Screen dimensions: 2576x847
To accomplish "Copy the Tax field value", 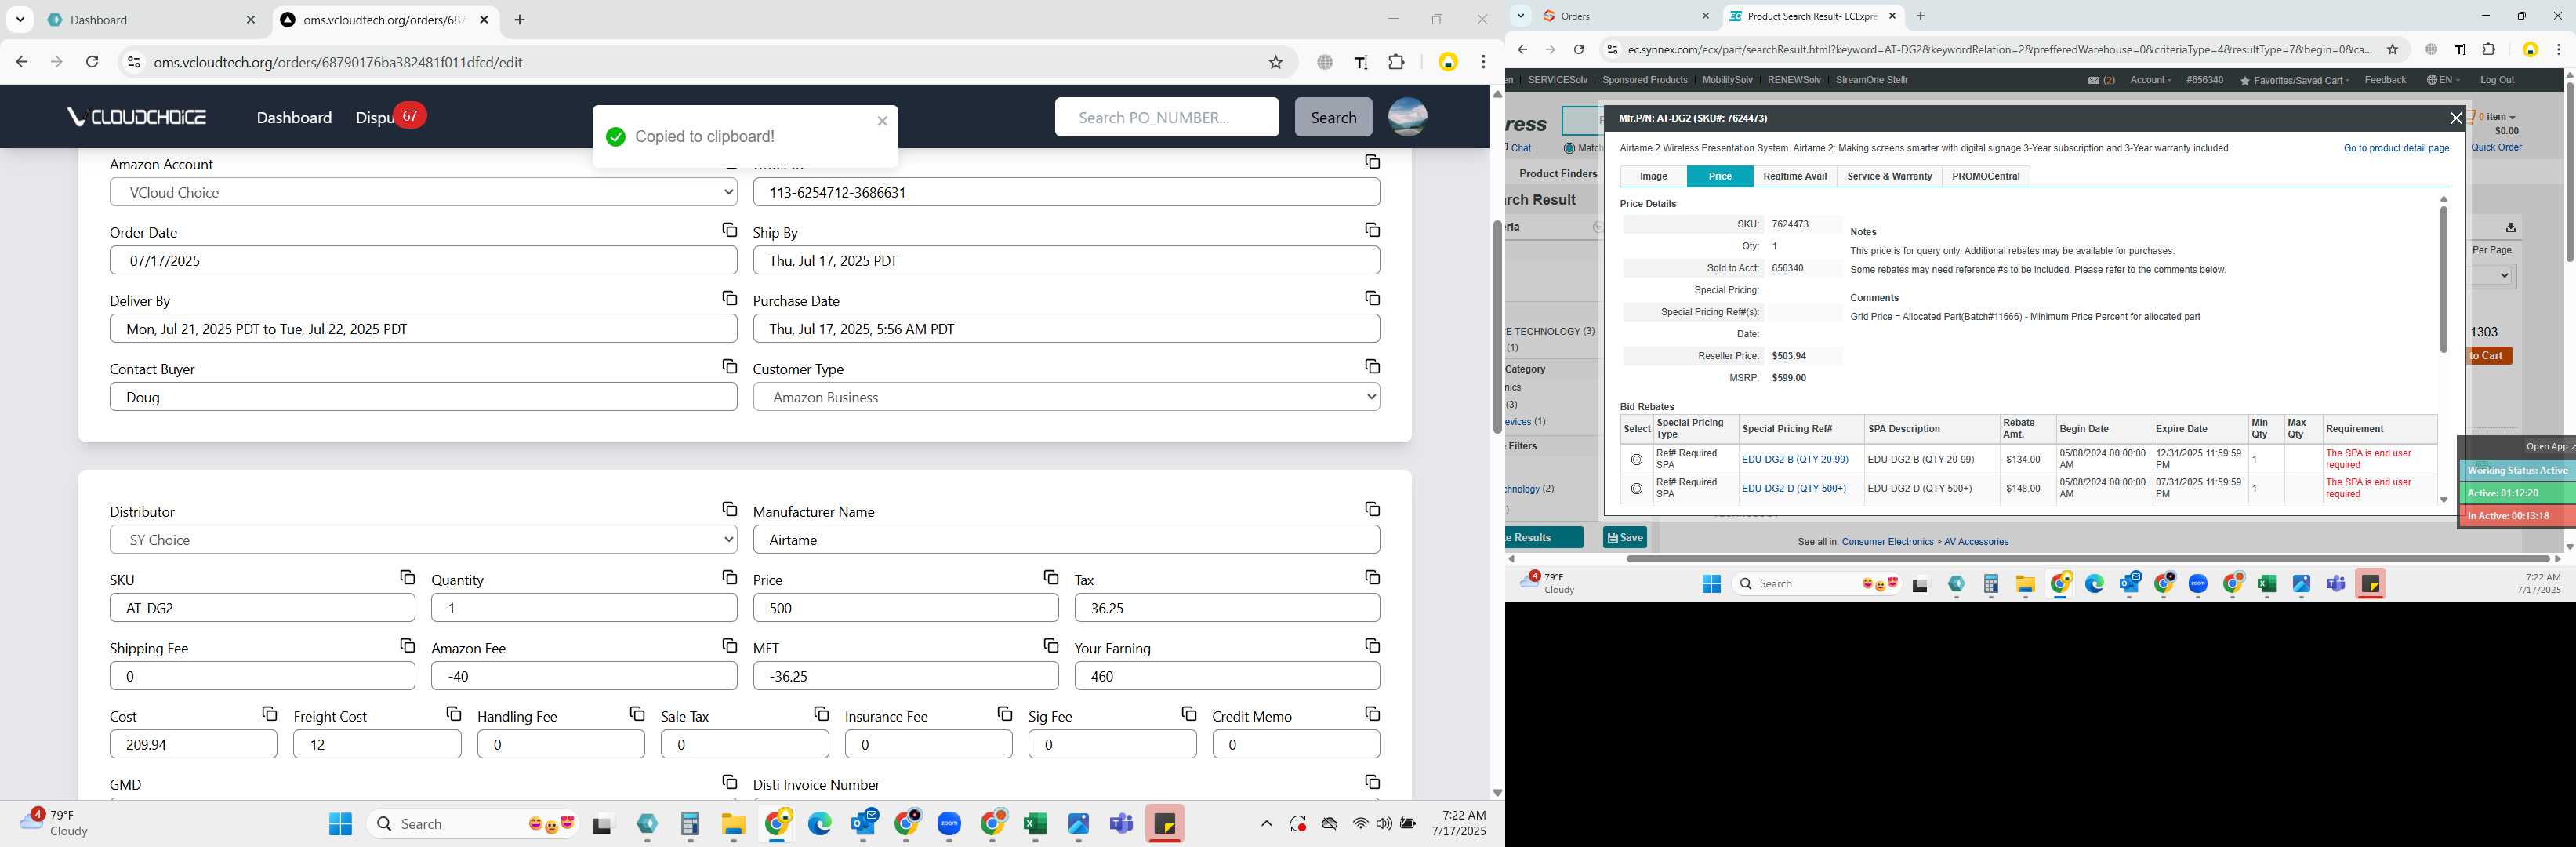I will coord(1372,577).
